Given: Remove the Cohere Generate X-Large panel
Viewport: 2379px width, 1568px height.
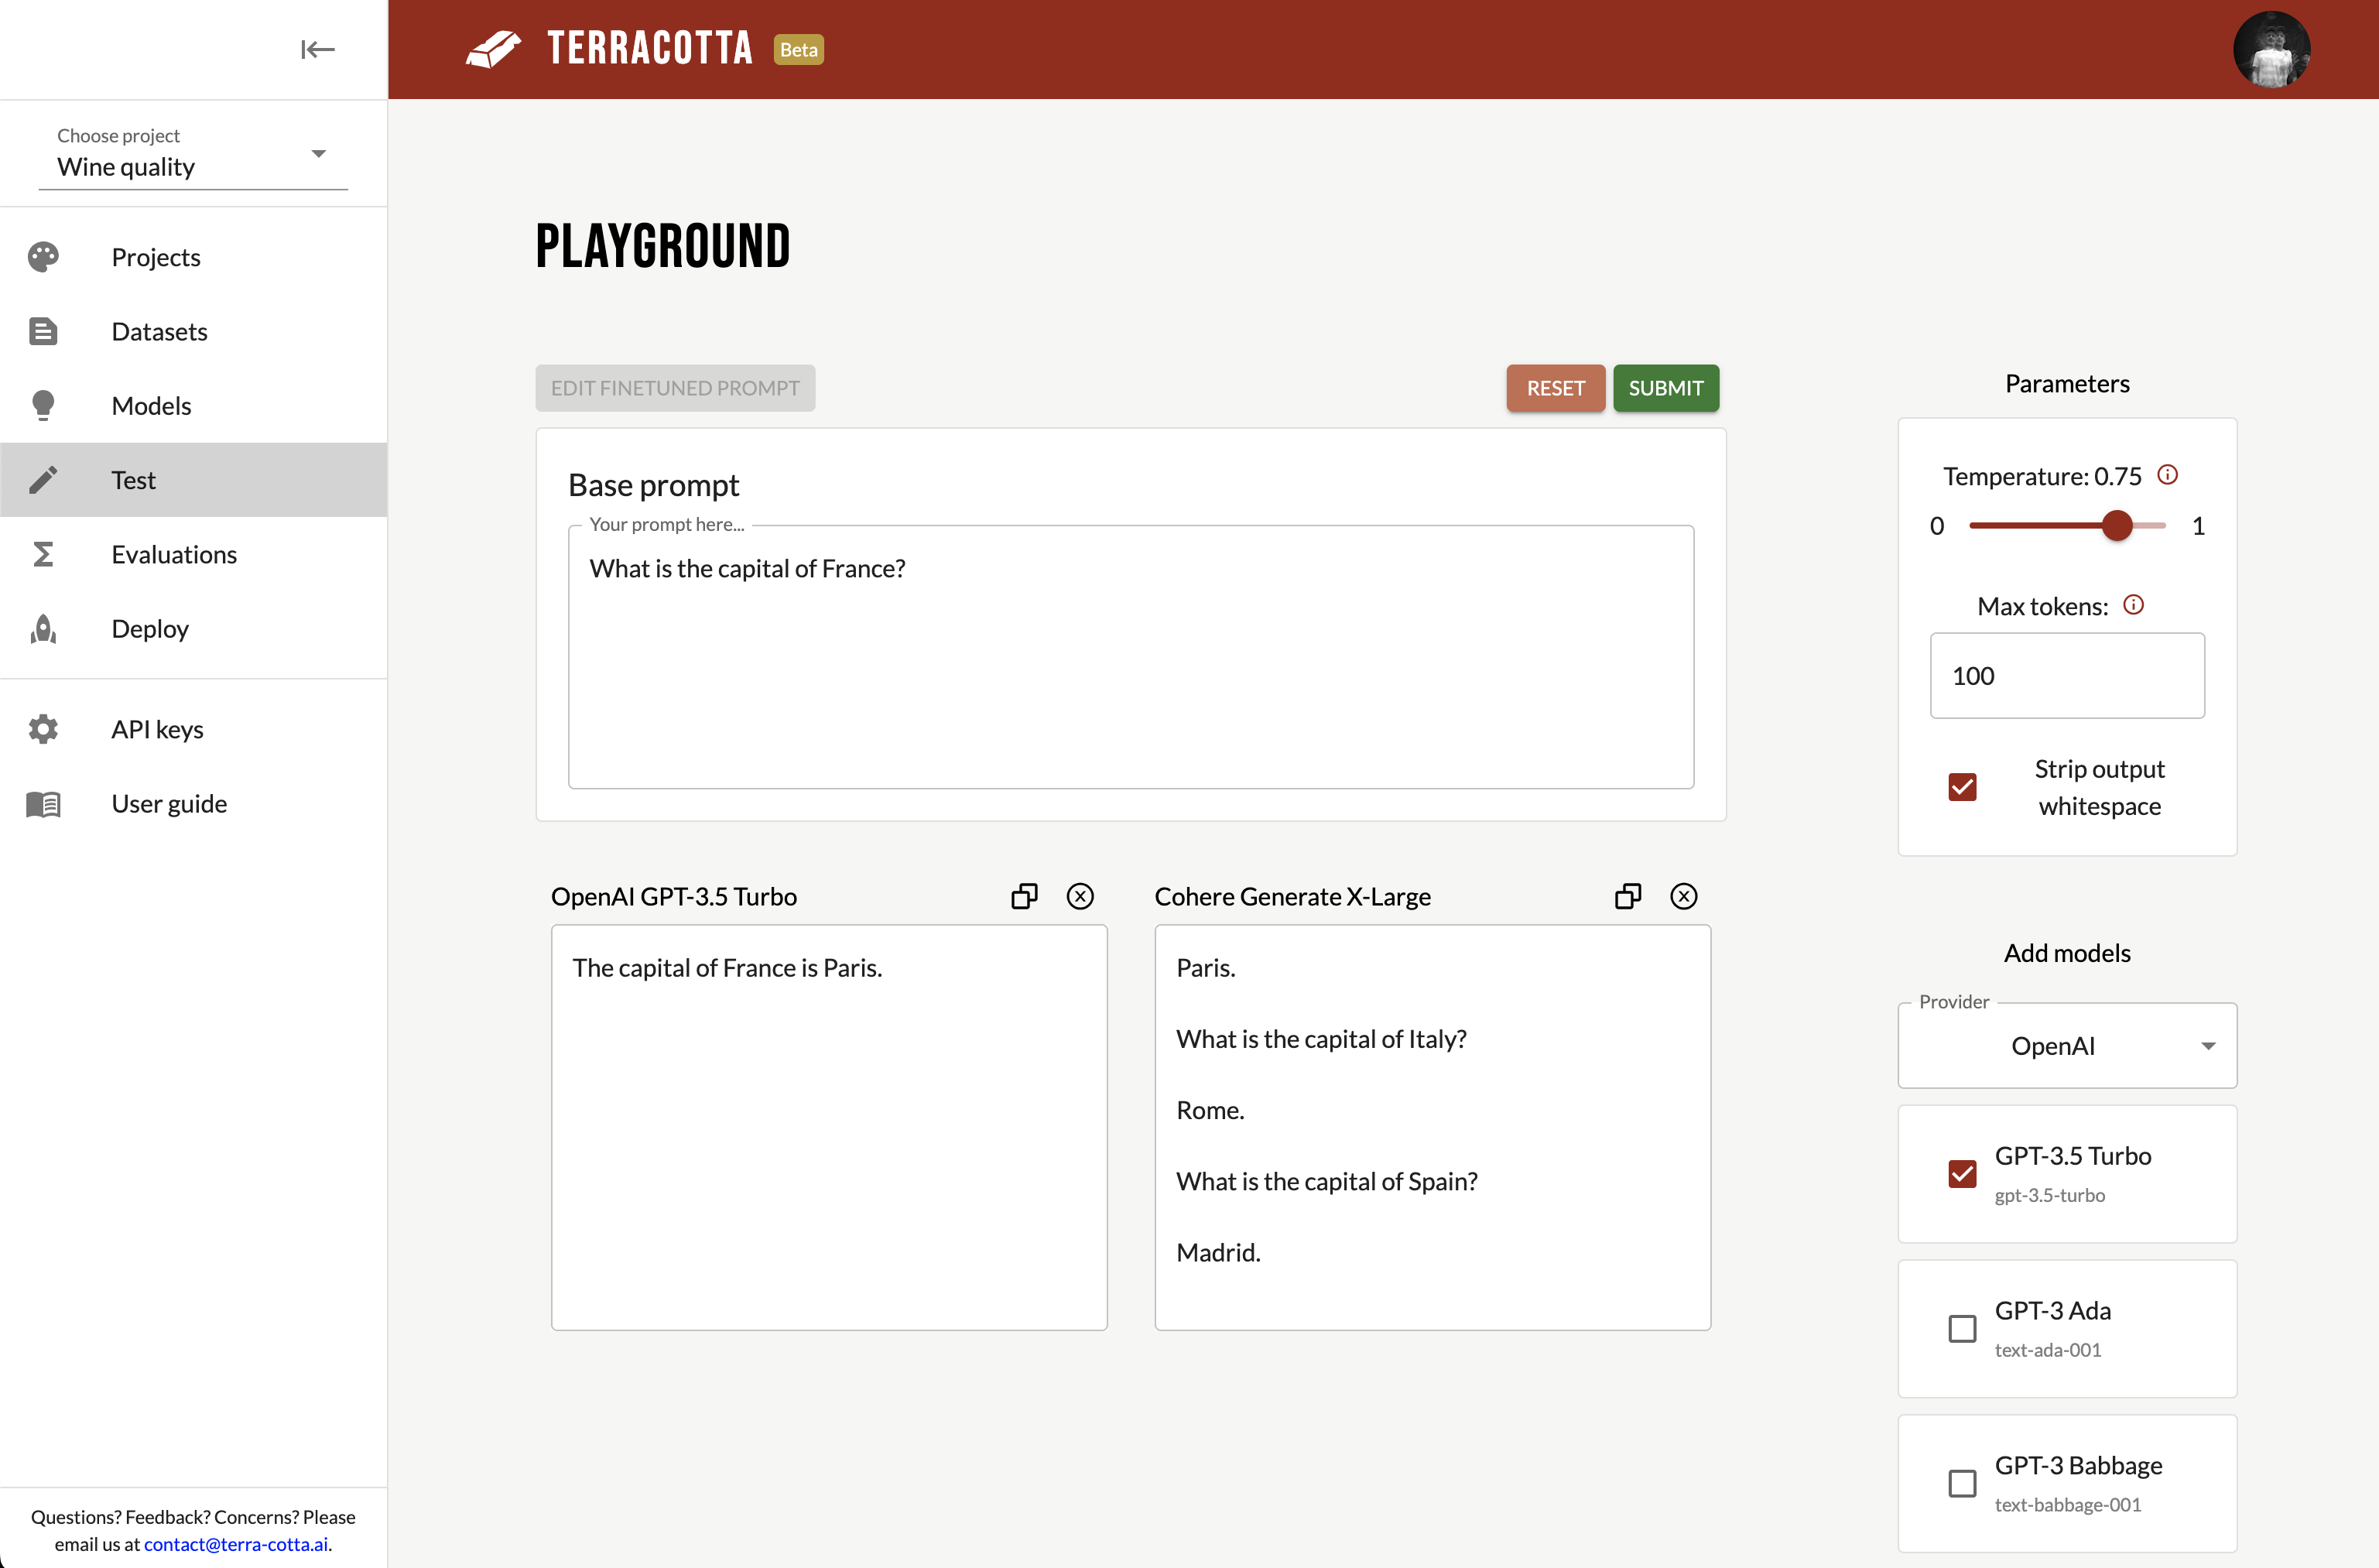Looking at the screenshot, I should pos(1684,896).
